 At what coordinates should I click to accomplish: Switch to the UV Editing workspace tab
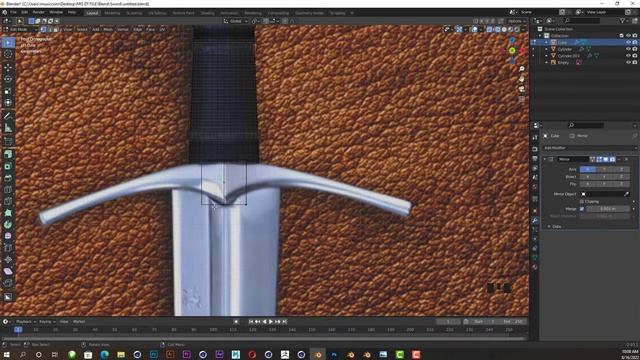click(x=157, y=13)
